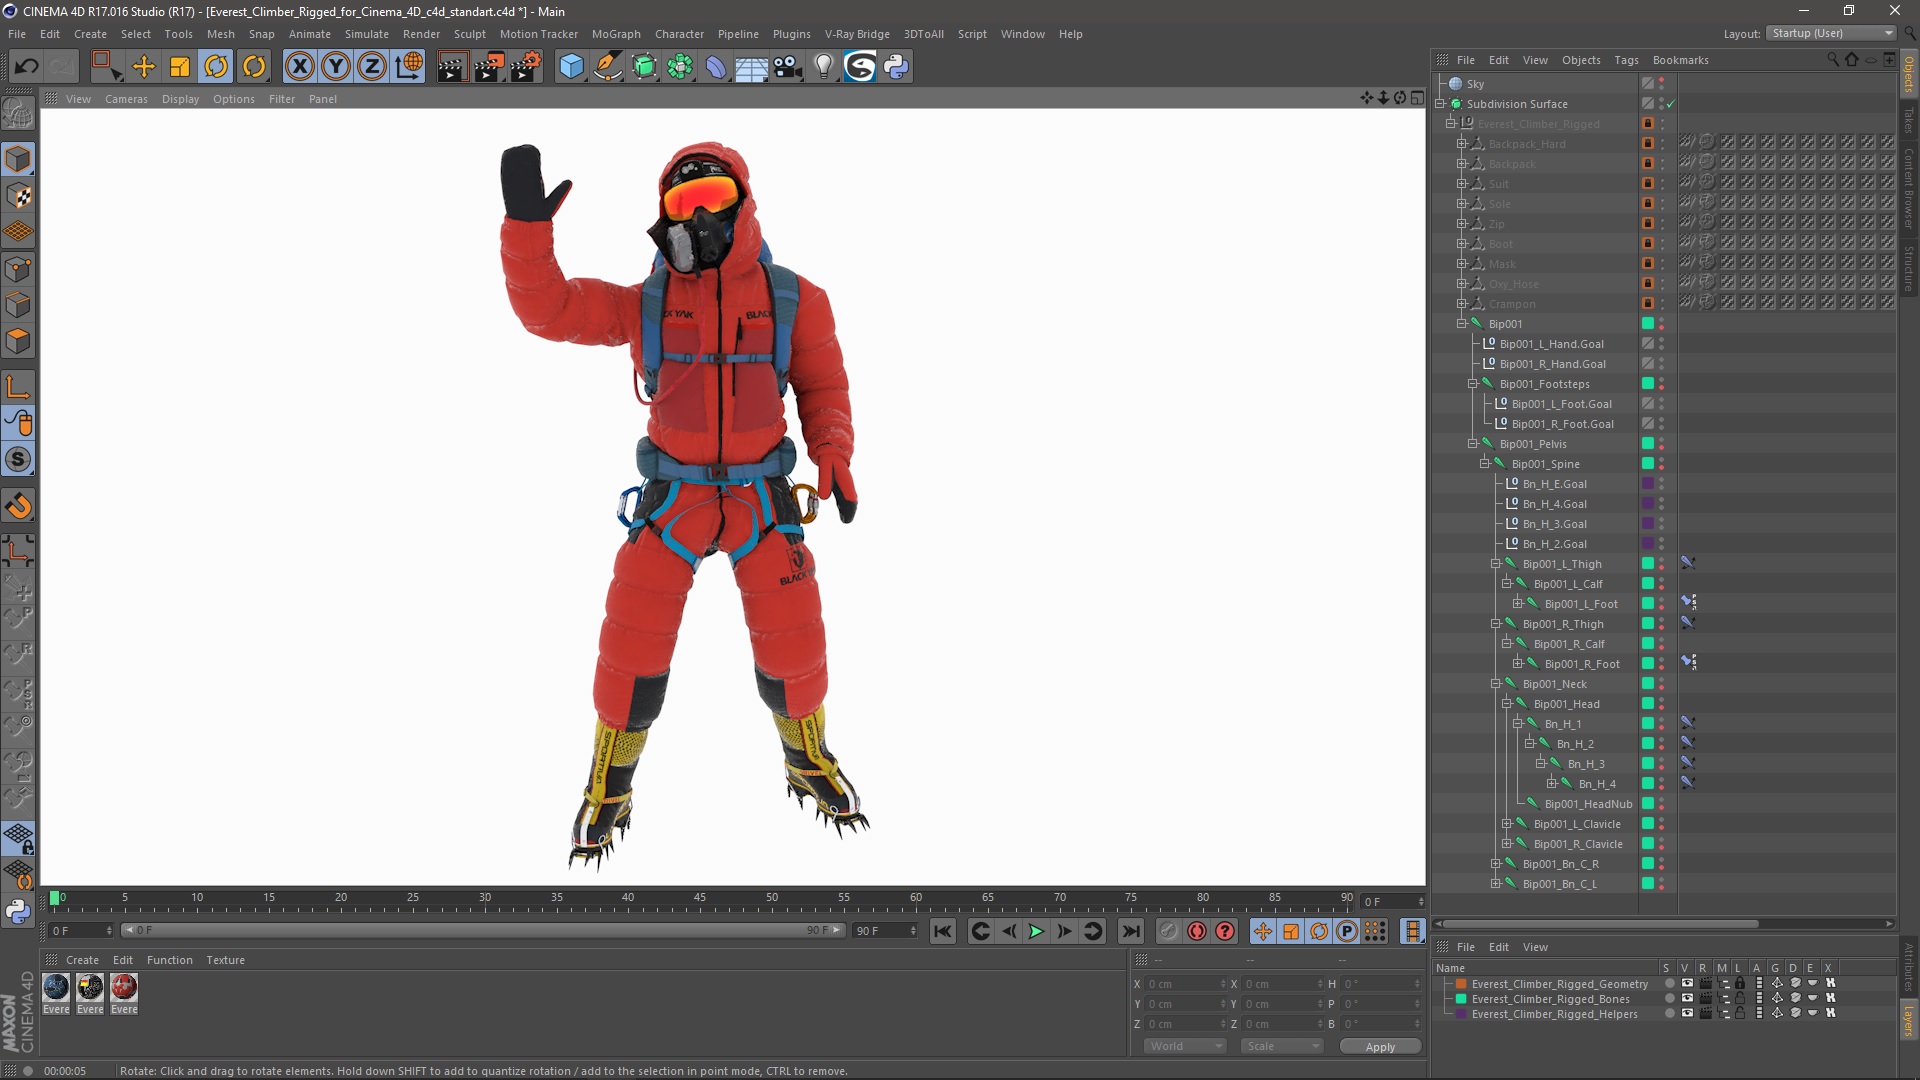This screenshot has width=1920, height=1080.
Task: Select the Texture mode checkered icon
Action: tap(18, 196)
